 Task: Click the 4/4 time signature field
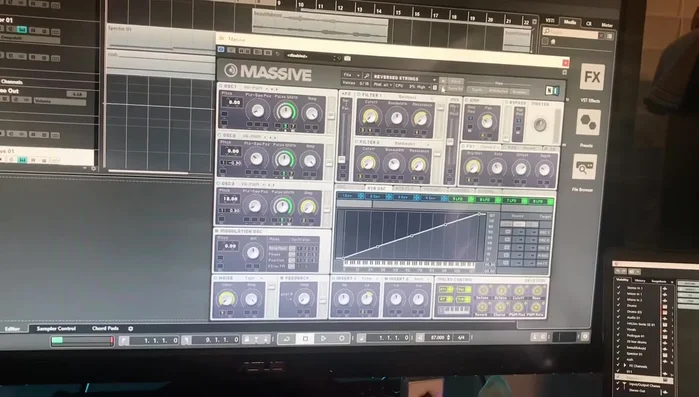tap(461, 338)
